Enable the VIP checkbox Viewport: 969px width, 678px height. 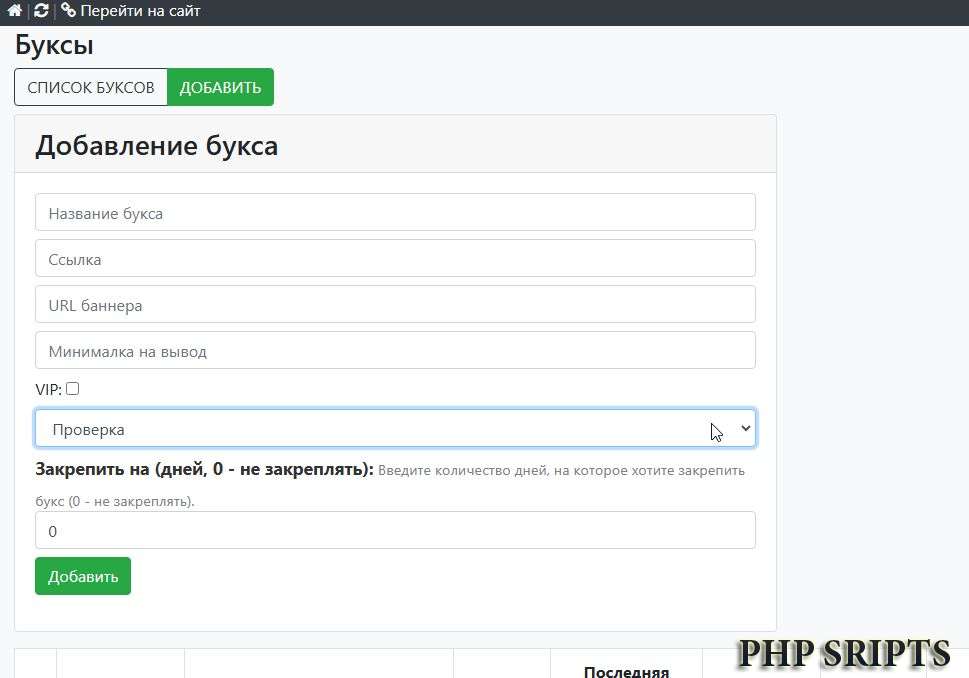[71, 389]
